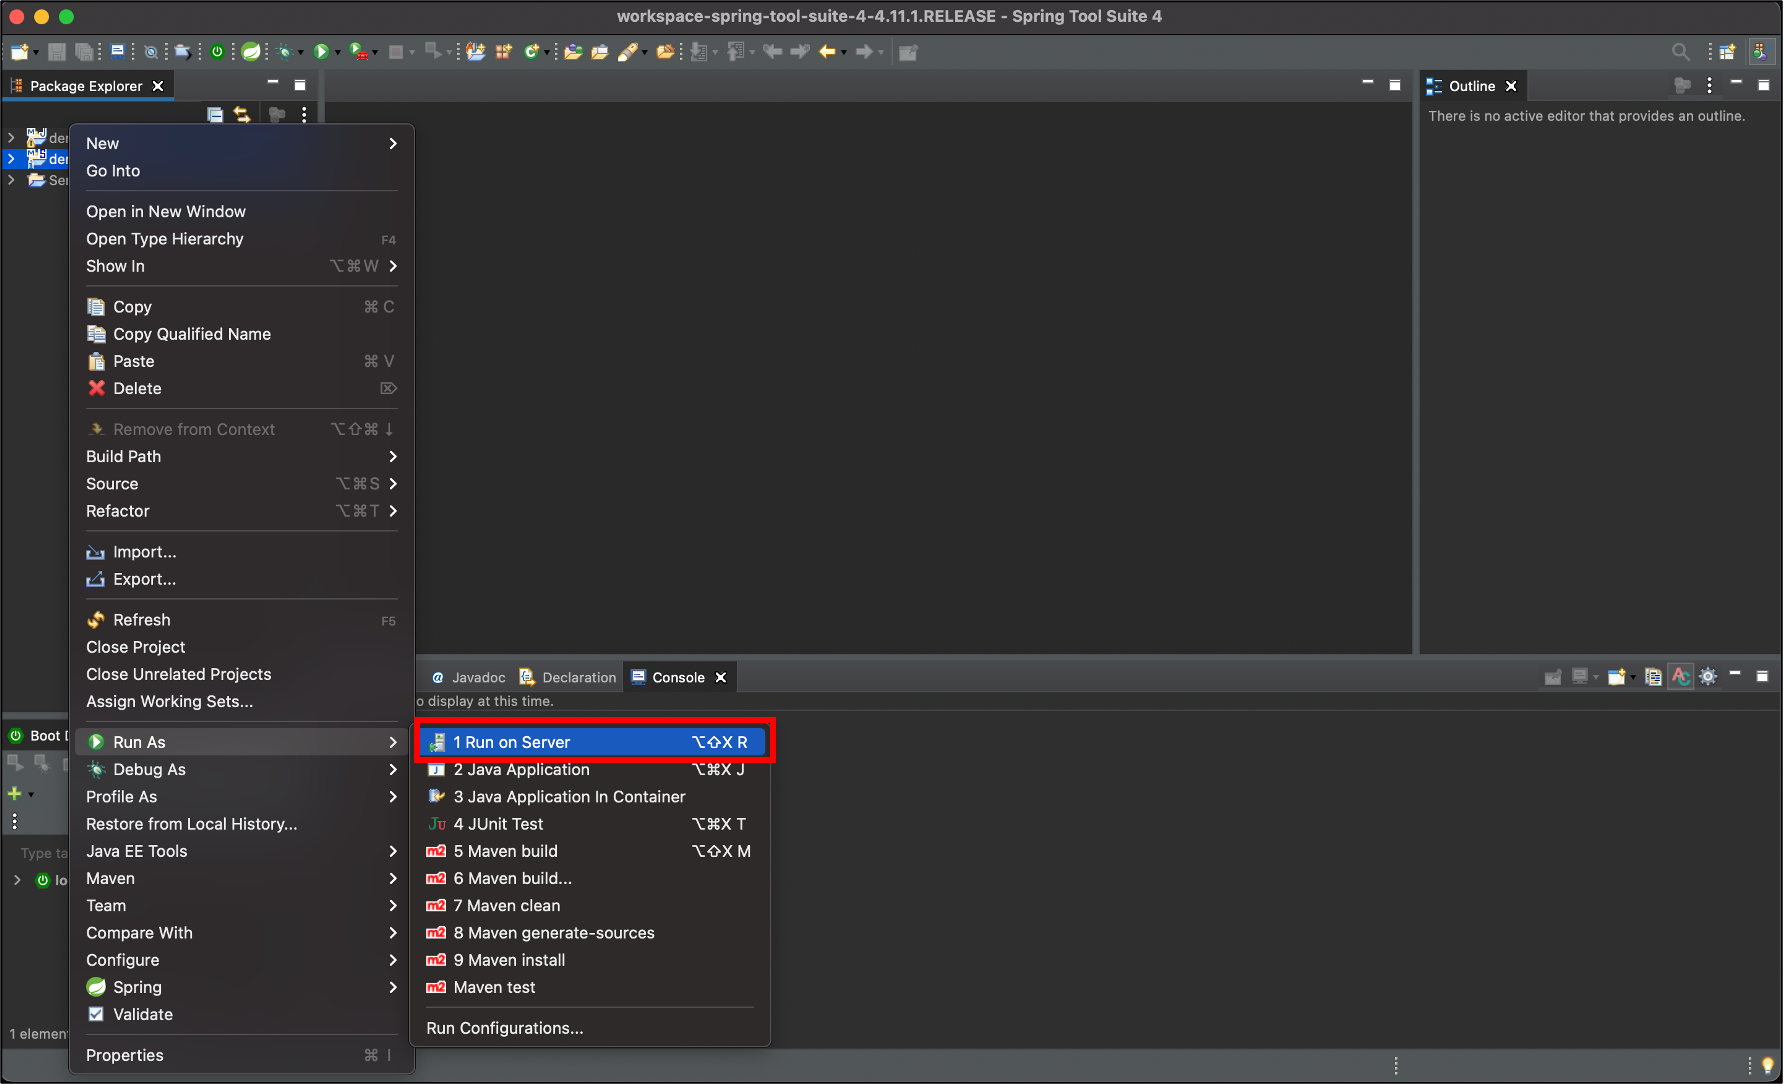This screenshot has width=1784, height=1084.
Task: Click Refresh in context menu
Action: pyautogui.click(x=241, y=620)
